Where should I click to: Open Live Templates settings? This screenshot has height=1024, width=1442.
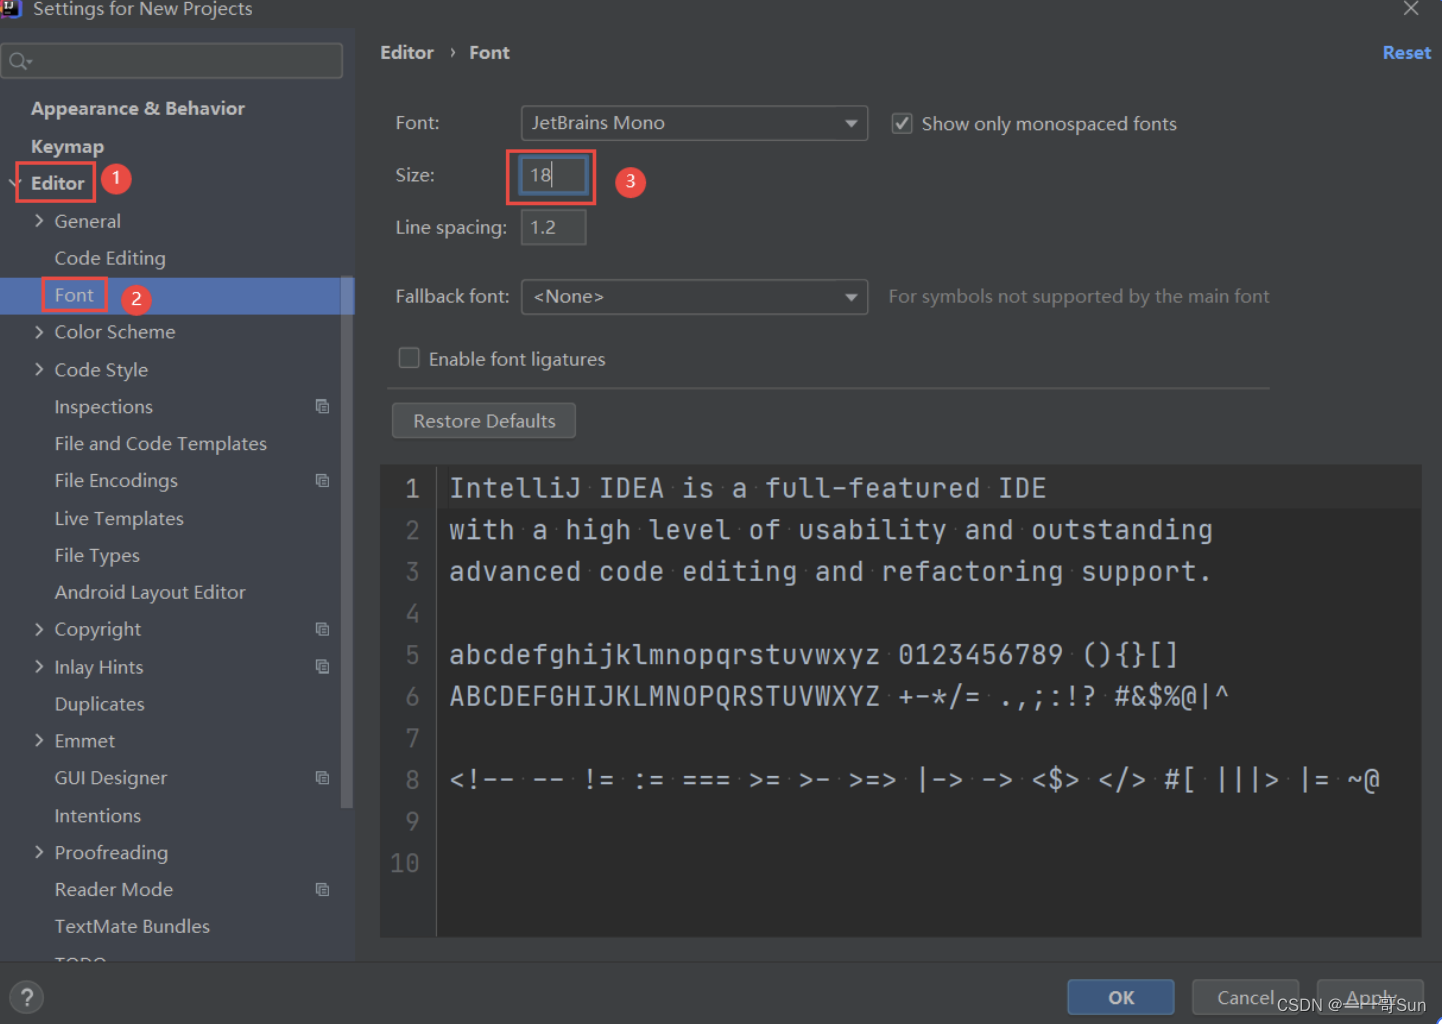(119, 518)
